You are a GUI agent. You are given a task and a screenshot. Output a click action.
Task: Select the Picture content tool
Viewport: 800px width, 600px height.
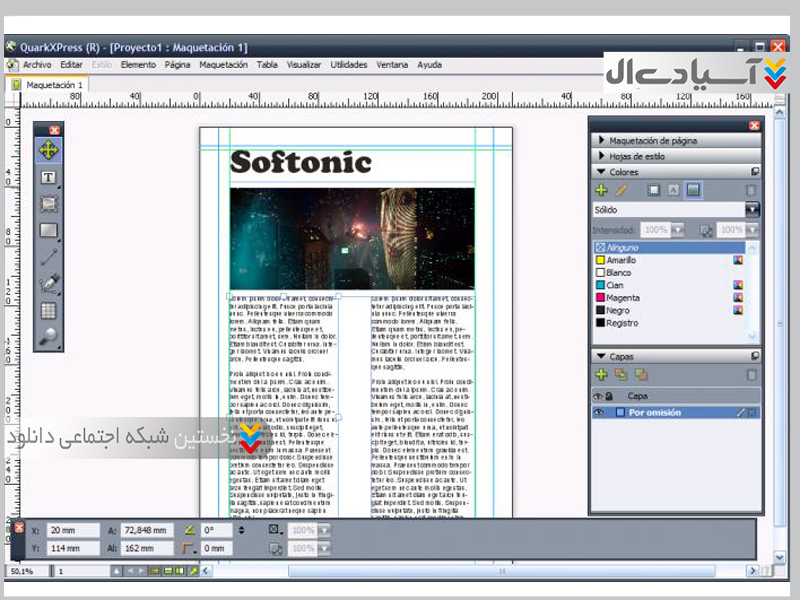coord(48,204)
